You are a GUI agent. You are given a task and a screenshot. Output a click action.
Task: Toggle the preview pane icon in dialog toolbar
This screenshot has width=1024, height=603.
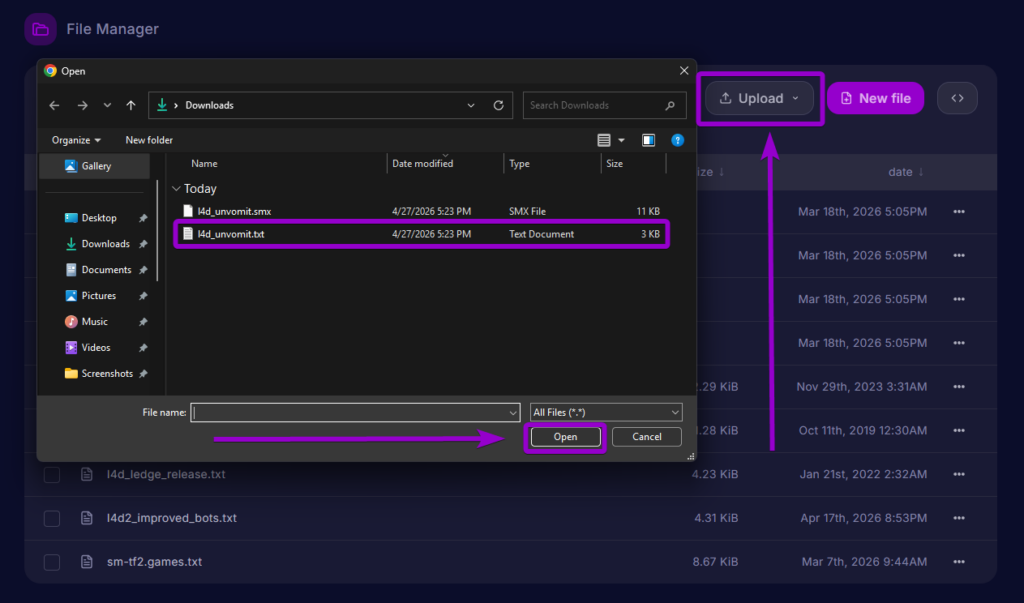648,140
